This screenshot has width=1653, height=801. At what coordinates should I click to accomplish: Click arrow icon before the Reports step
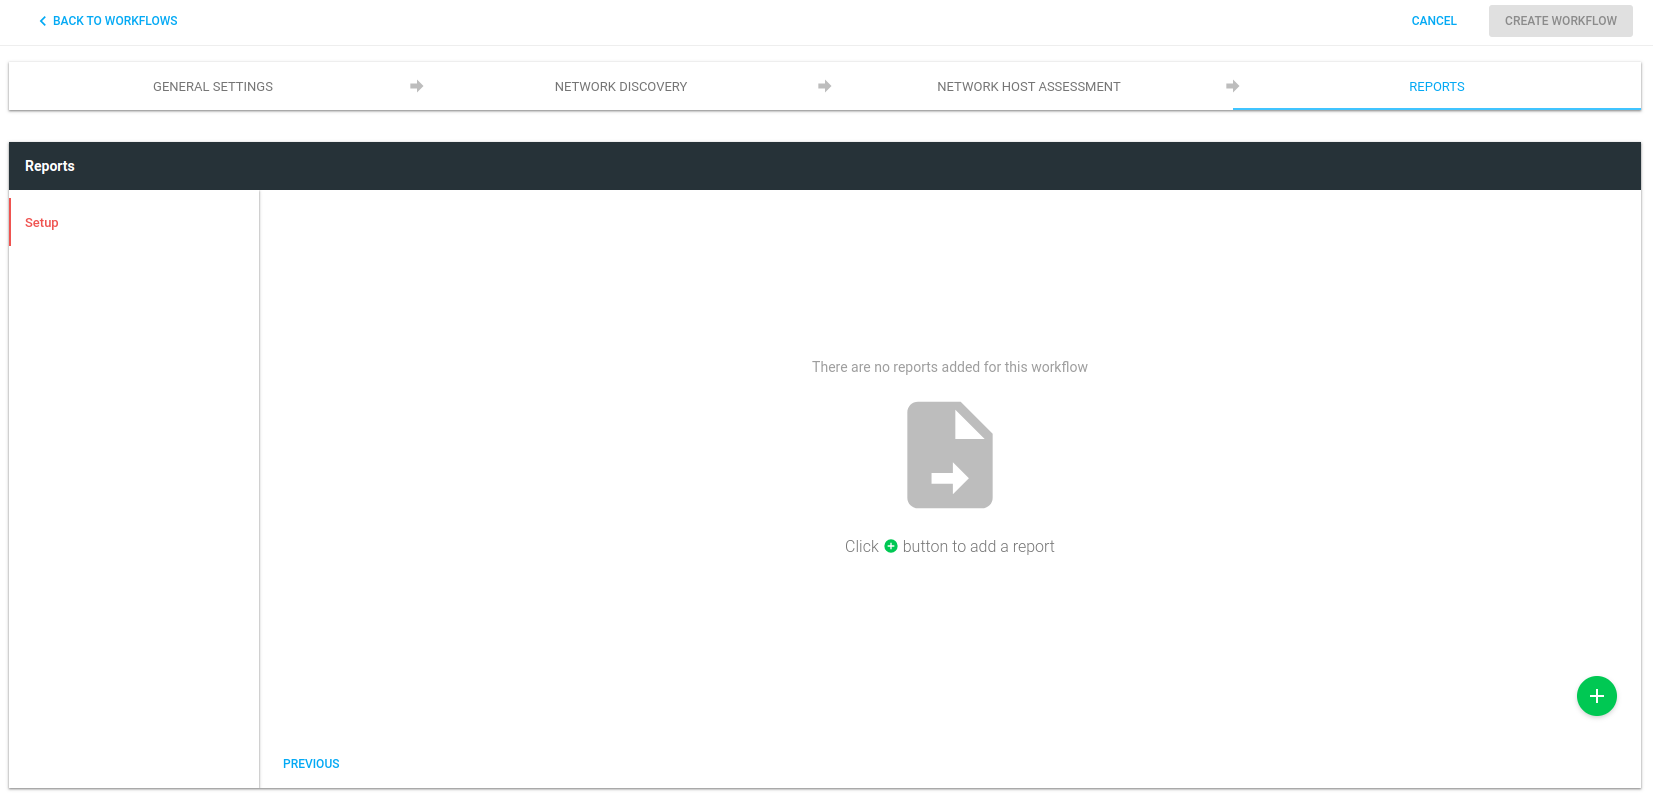1232,86
